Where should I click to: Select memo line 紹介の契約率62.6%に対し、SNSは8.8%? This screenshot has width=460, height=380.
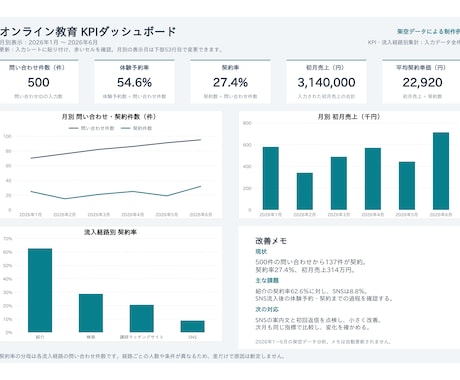coord(311,291)
